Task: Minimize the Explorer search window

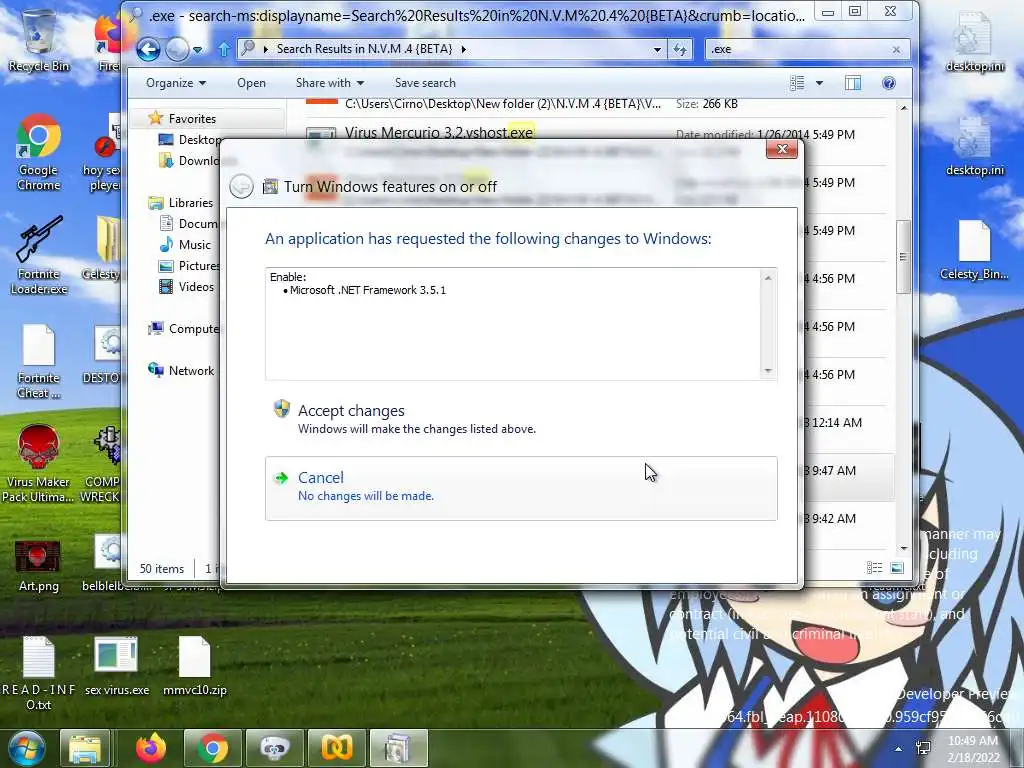Action: click(827, 12)
